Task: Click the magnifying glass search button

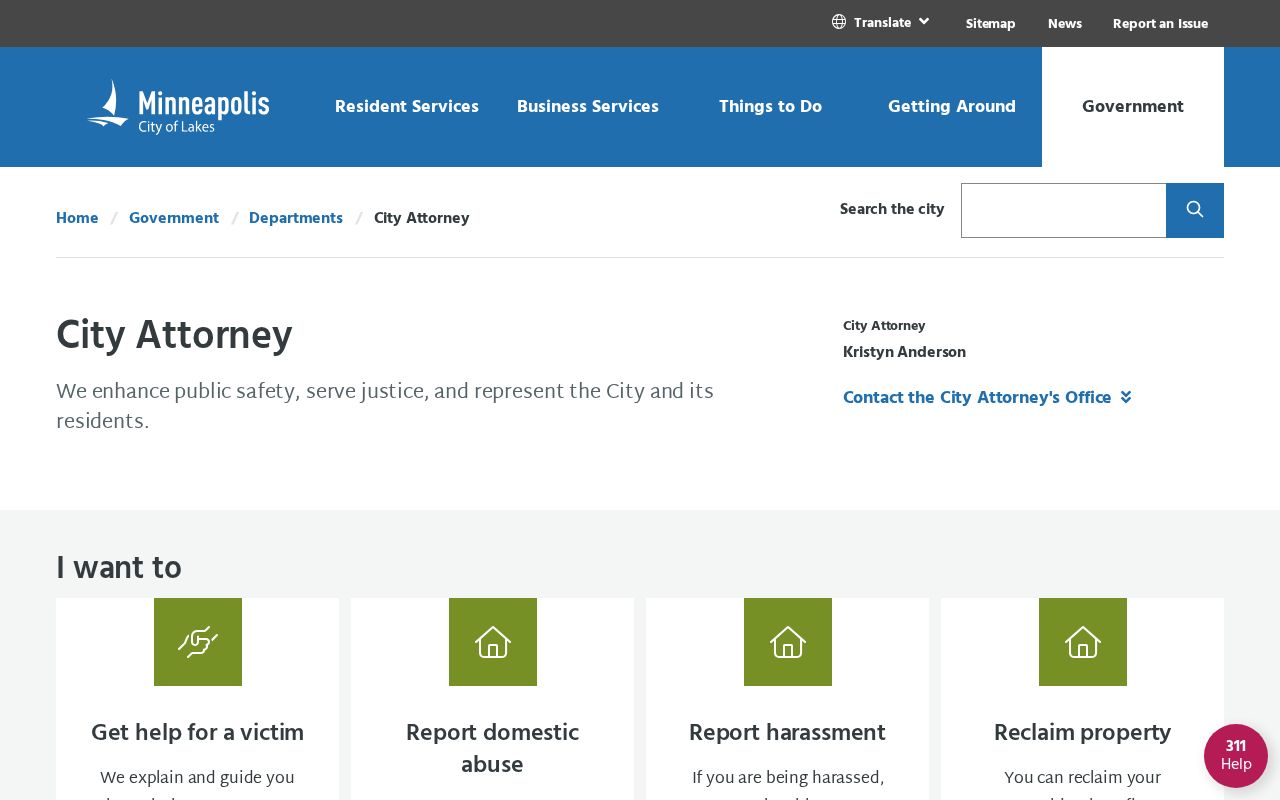Action: coord(1195,210)
